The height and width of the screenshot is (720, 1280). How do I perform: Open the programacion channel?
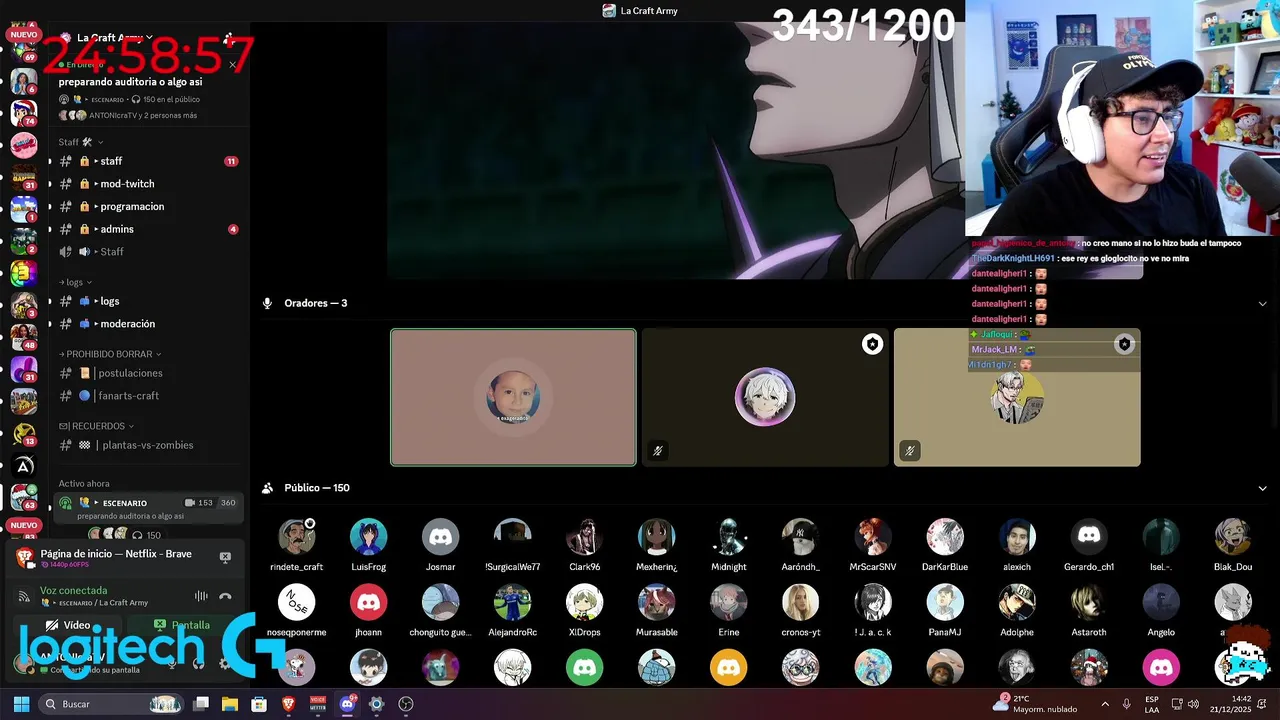pos(148,206)
